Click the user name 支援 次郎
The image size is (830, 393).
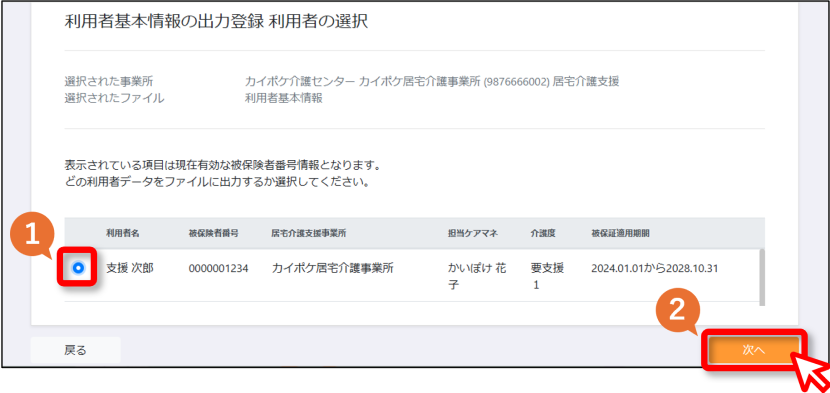[x=130, y=269]
